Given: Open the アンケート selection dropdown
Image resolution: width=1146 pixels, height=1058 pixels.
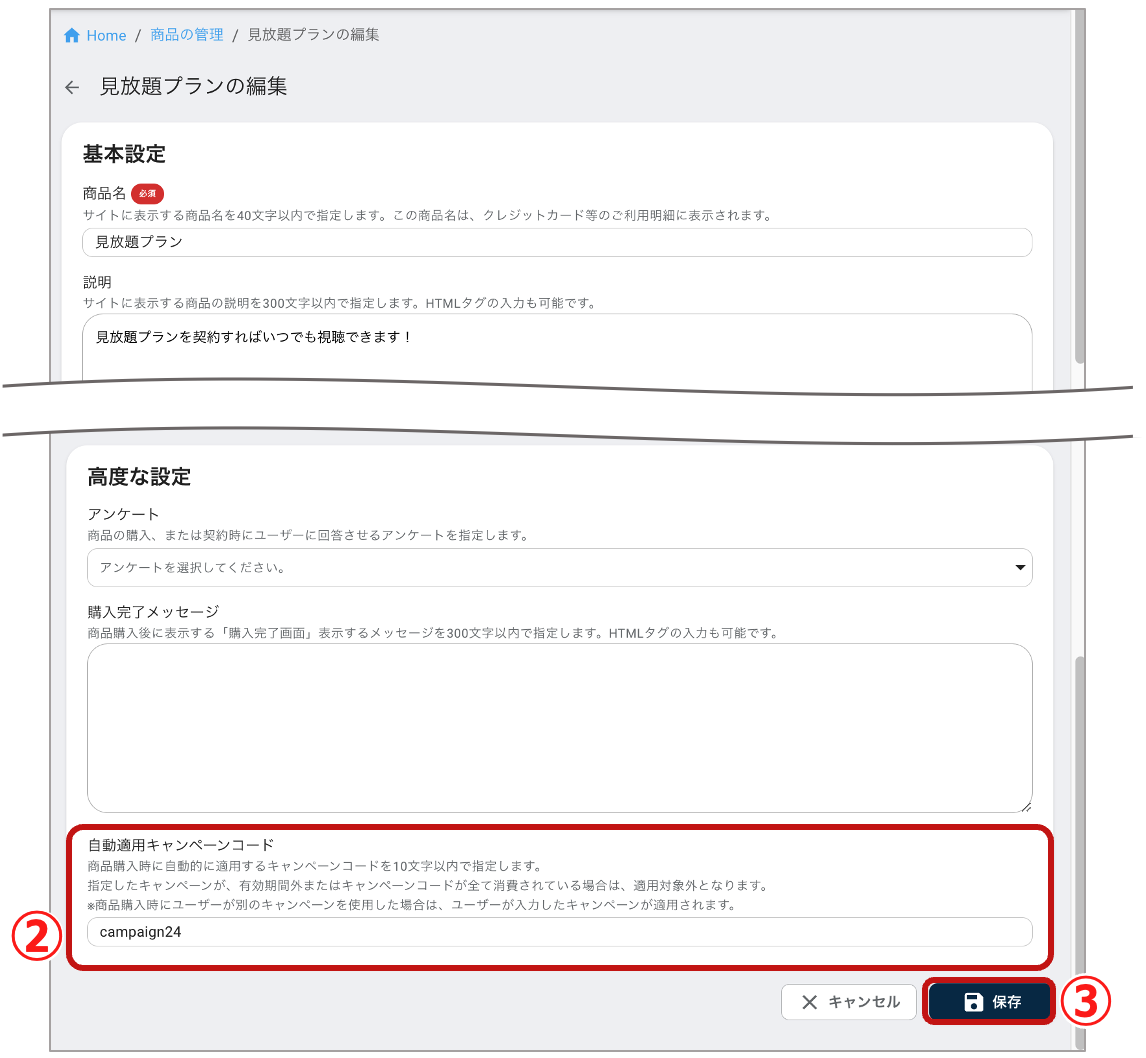Looking at the screenshot, I should pos(559,568).
